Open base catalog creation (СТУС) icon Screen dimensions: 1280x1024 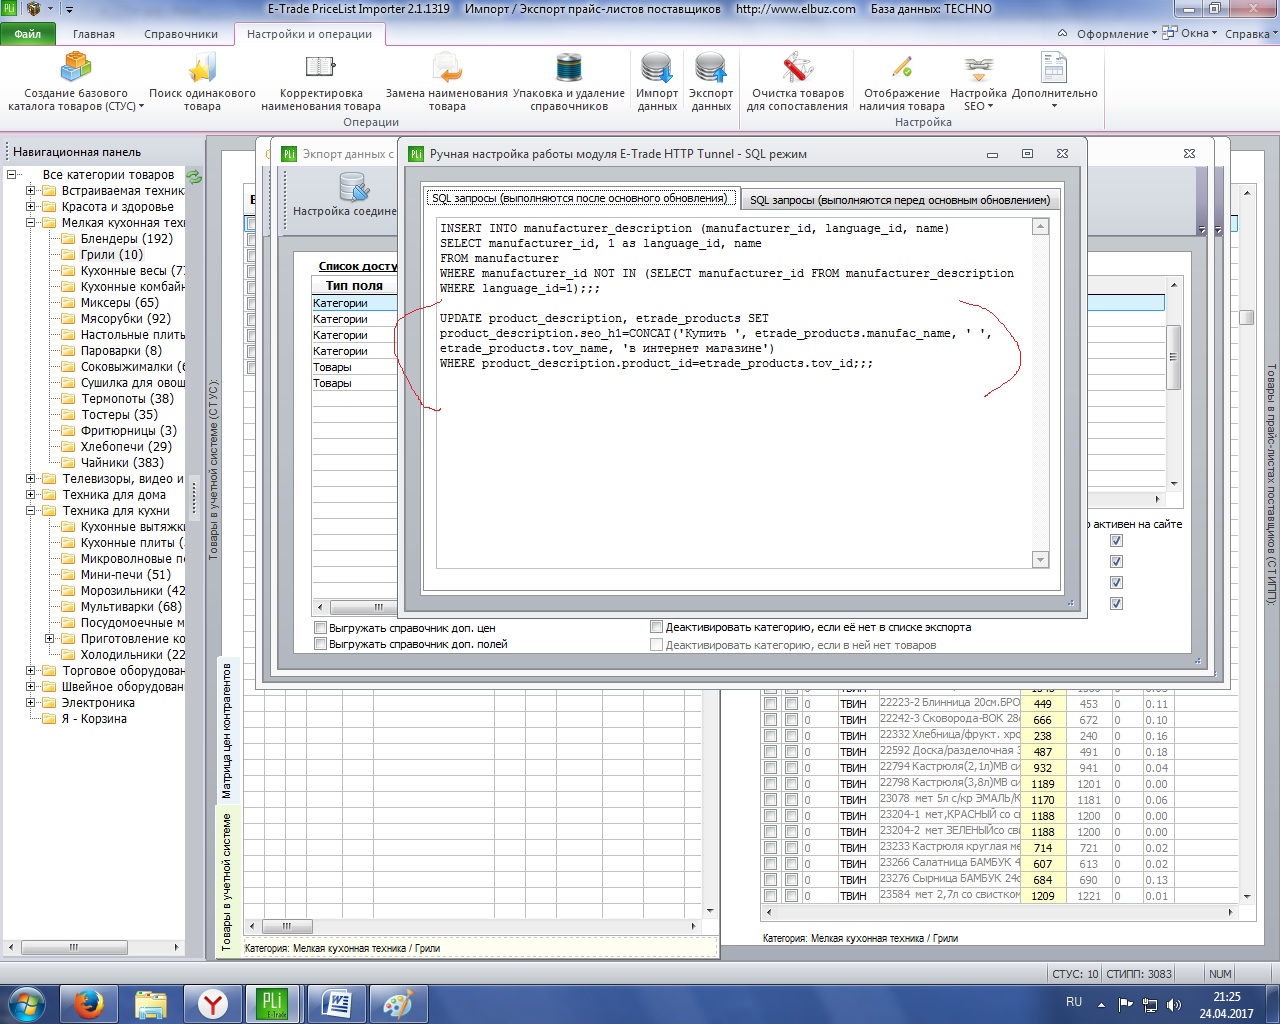coord(76,68)
